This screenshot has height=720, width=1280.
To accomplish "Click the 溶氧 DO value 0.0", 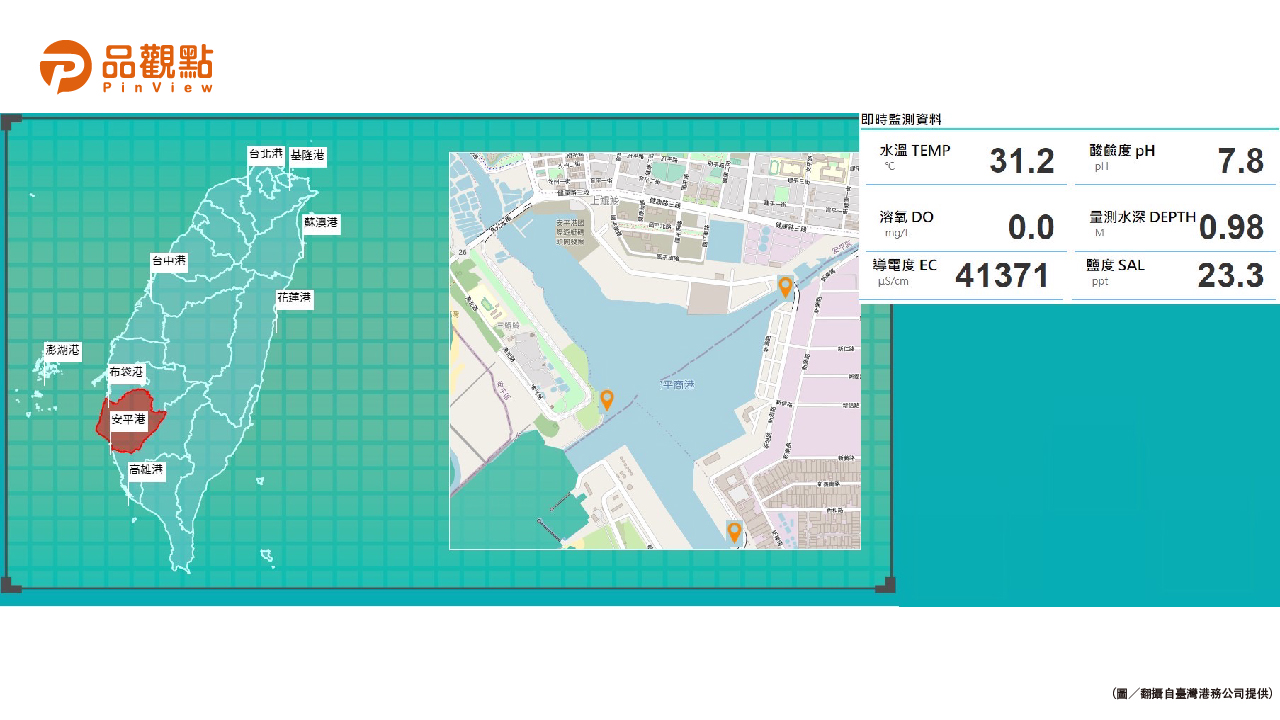I will point(1030,227).
